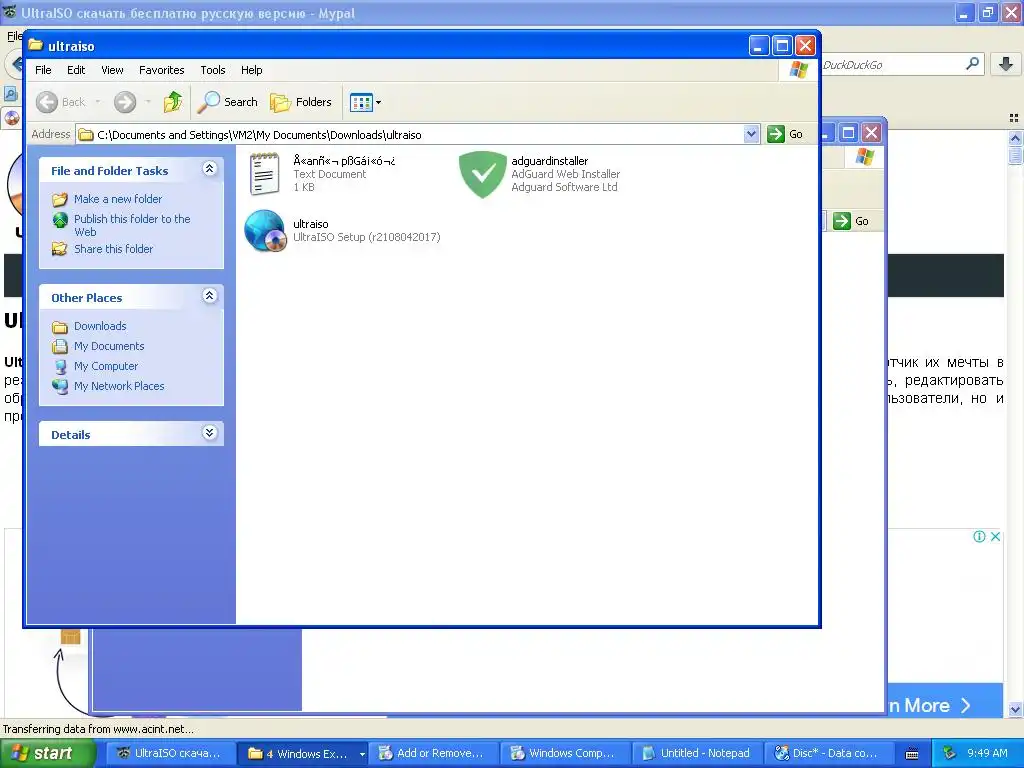This screenshot has height=768, width=1024.
Task: Open the Favorites menu
Action: [161, 70]
